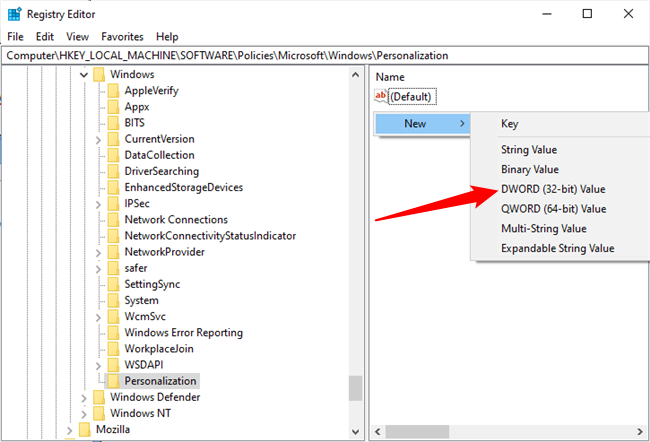The width and height of the screenshot is (650, 442).
Task: Click the values pane scroll right arrow
Action: click(x=640, y=432)
